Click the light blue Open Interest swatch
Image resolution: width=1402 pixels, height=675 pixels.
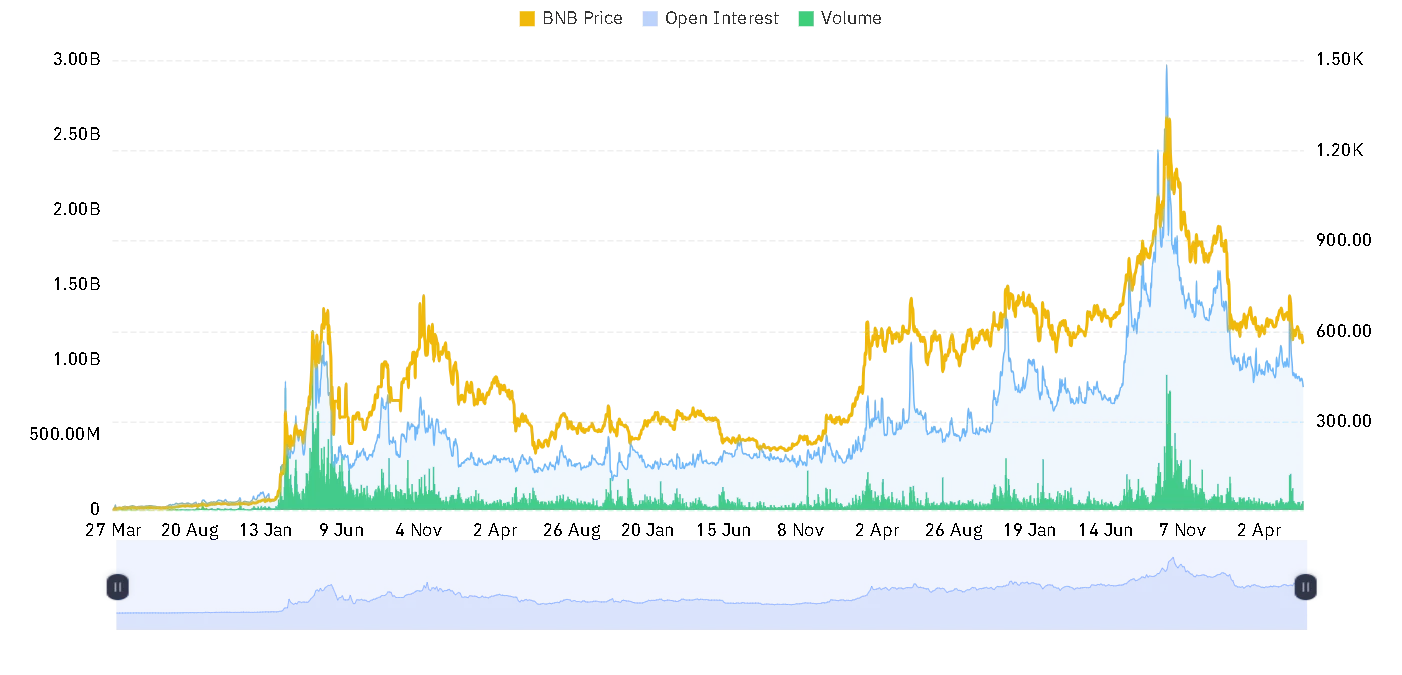click(649, 18)
